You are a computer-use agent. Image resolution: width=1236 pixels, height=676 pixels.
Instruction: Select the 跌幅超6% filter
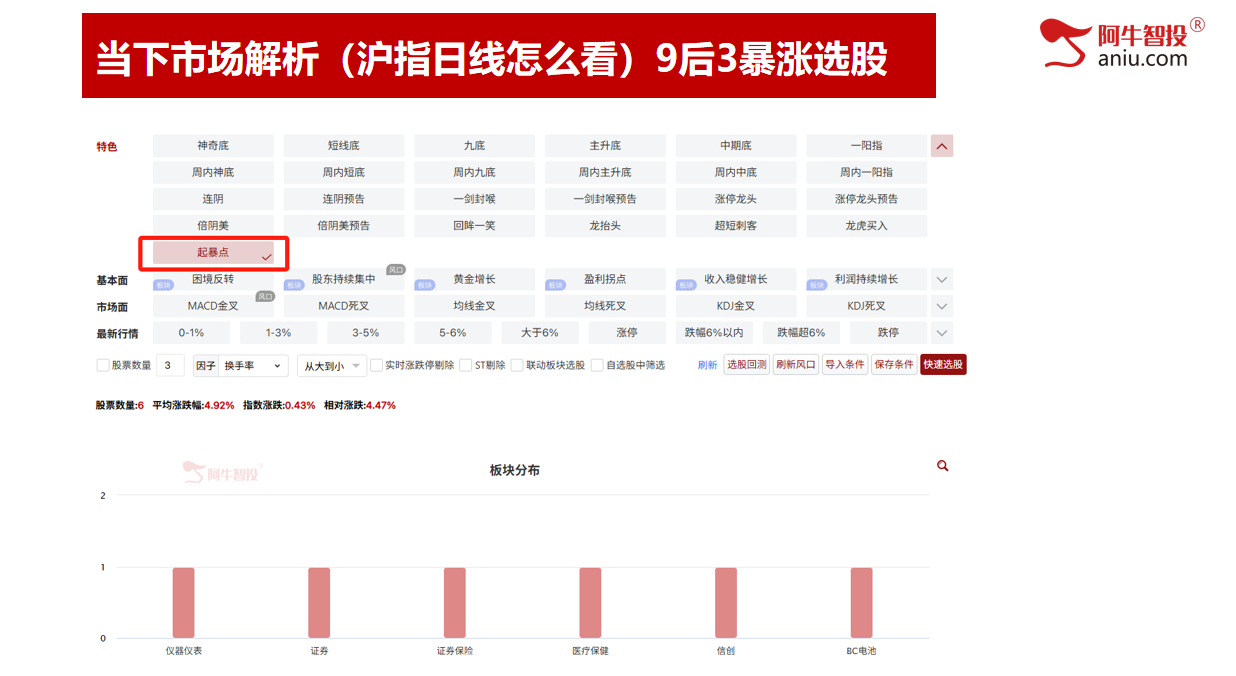tap(801, 333)
